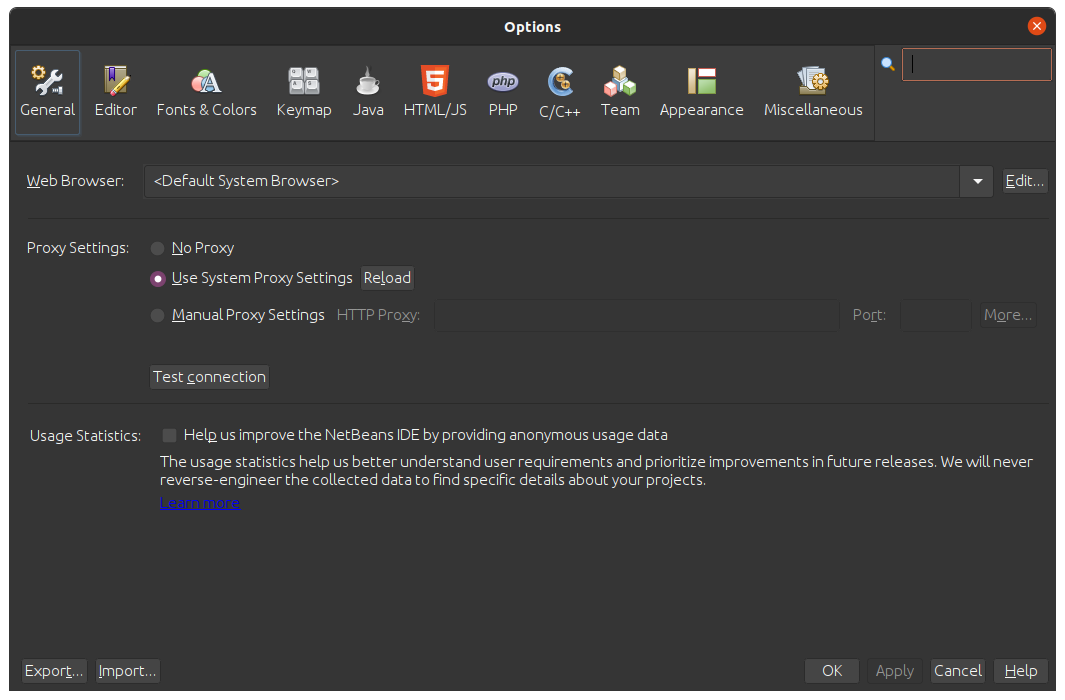Open the HTML/JS options category
1065x700 pixels.
[435, 92]
